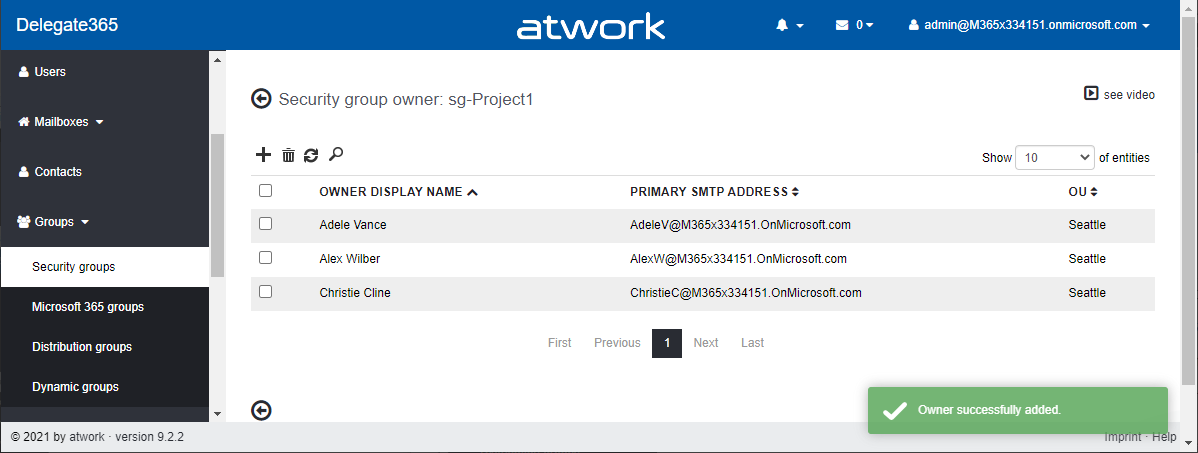The height and width of the screenshot is (453, 1198).
Task: Click the sidebar scrollbar thumb
Action: click(217, 205)
